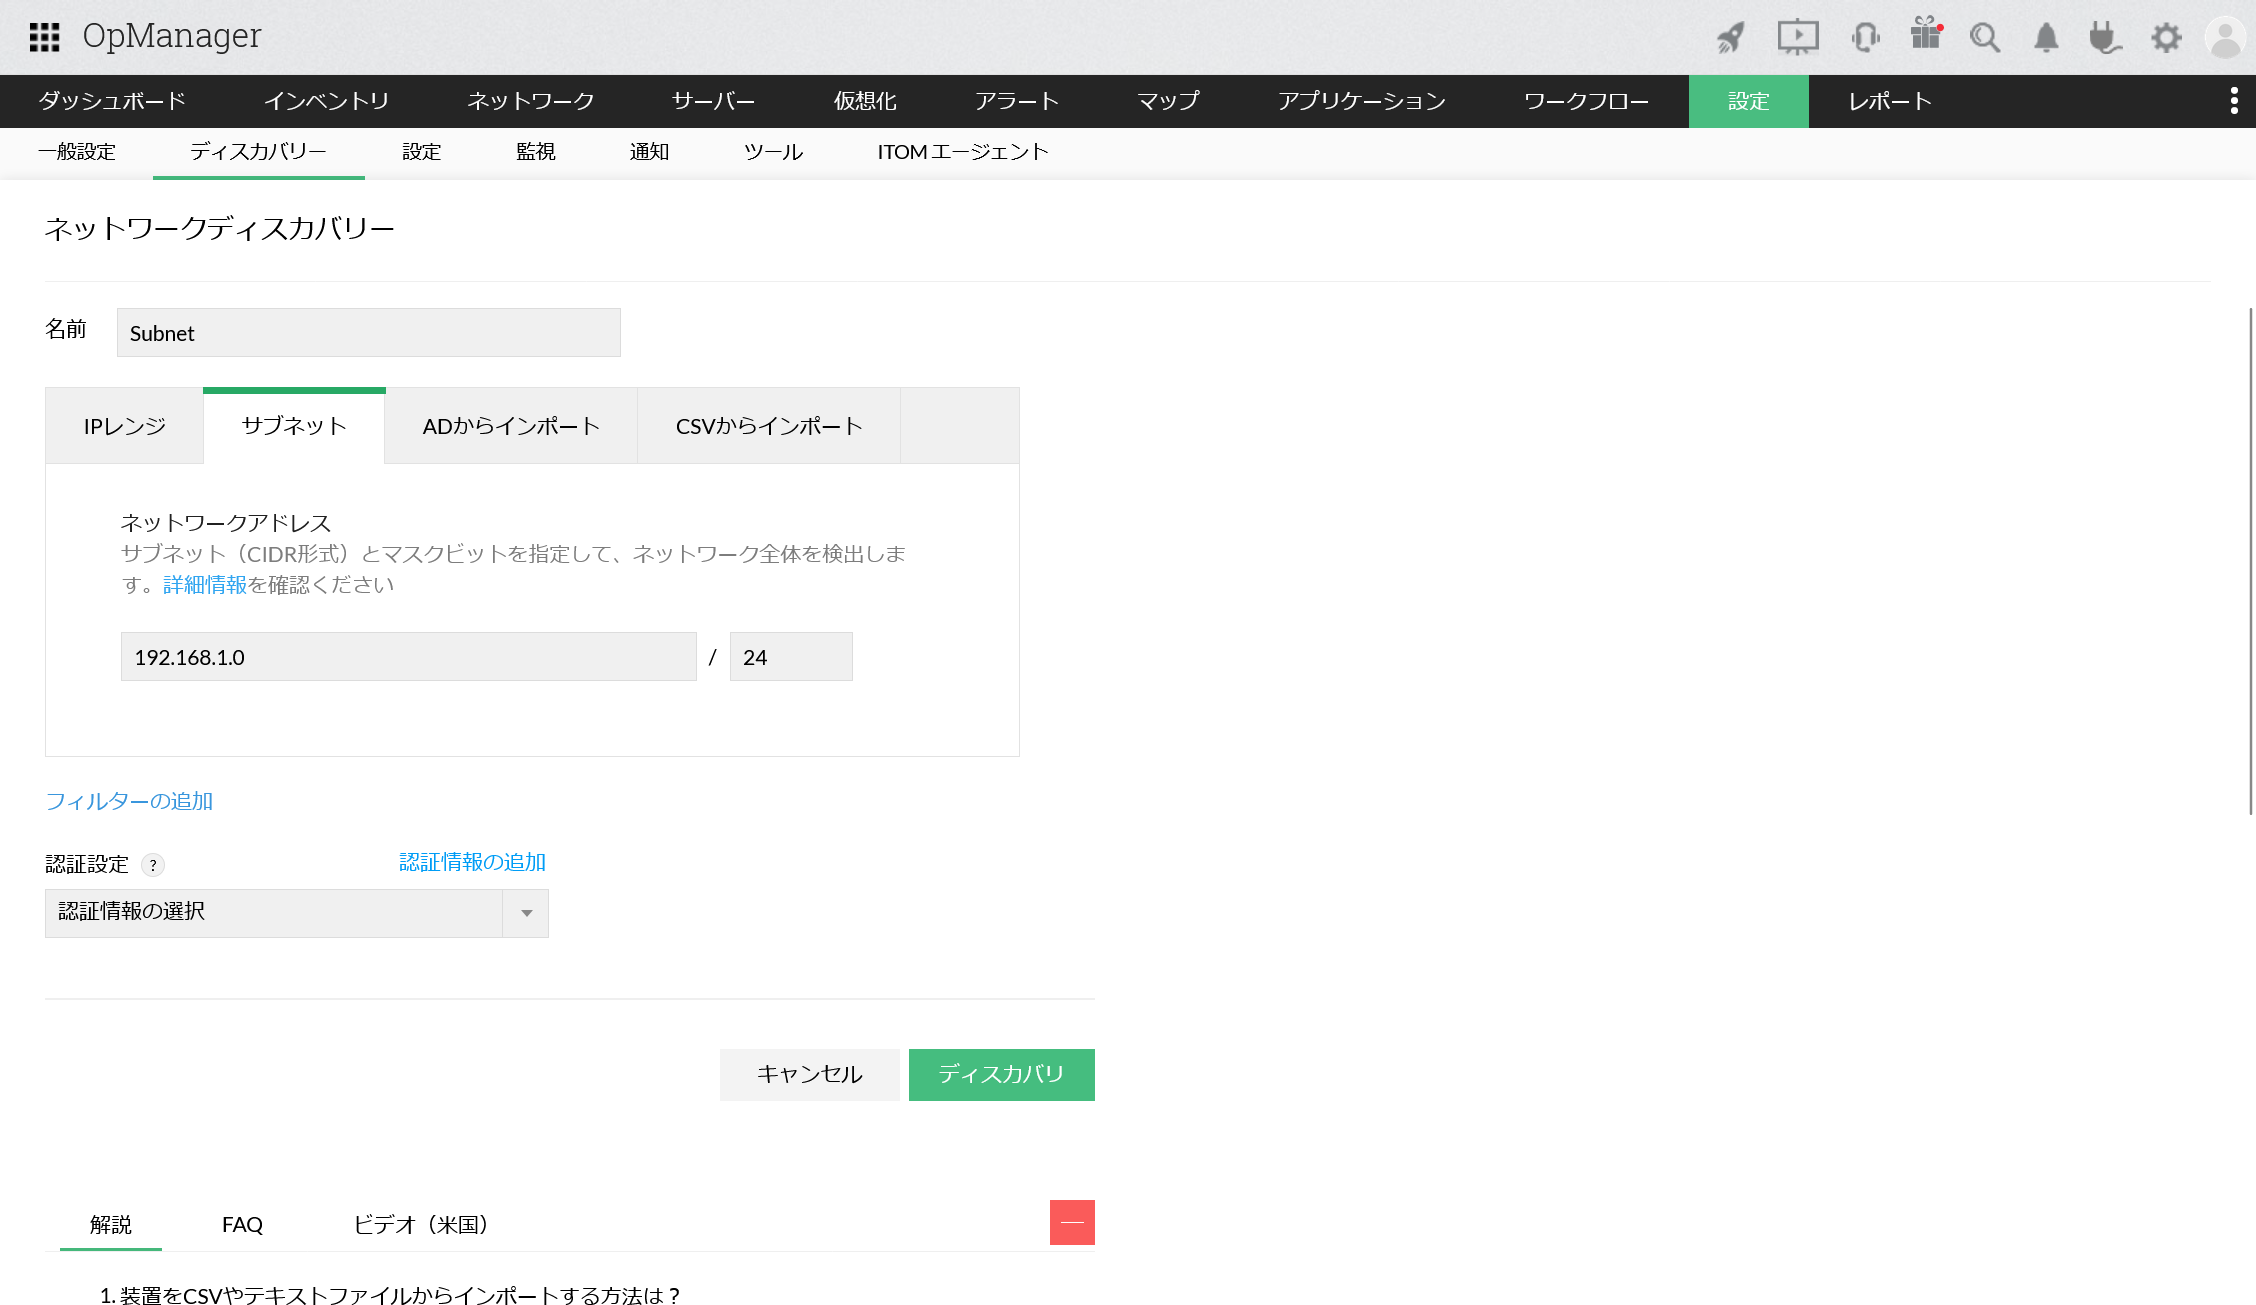Click the rocket quick-start icon
The width and height of the screenshot is (2256, 1305).
pos(1731,38)
